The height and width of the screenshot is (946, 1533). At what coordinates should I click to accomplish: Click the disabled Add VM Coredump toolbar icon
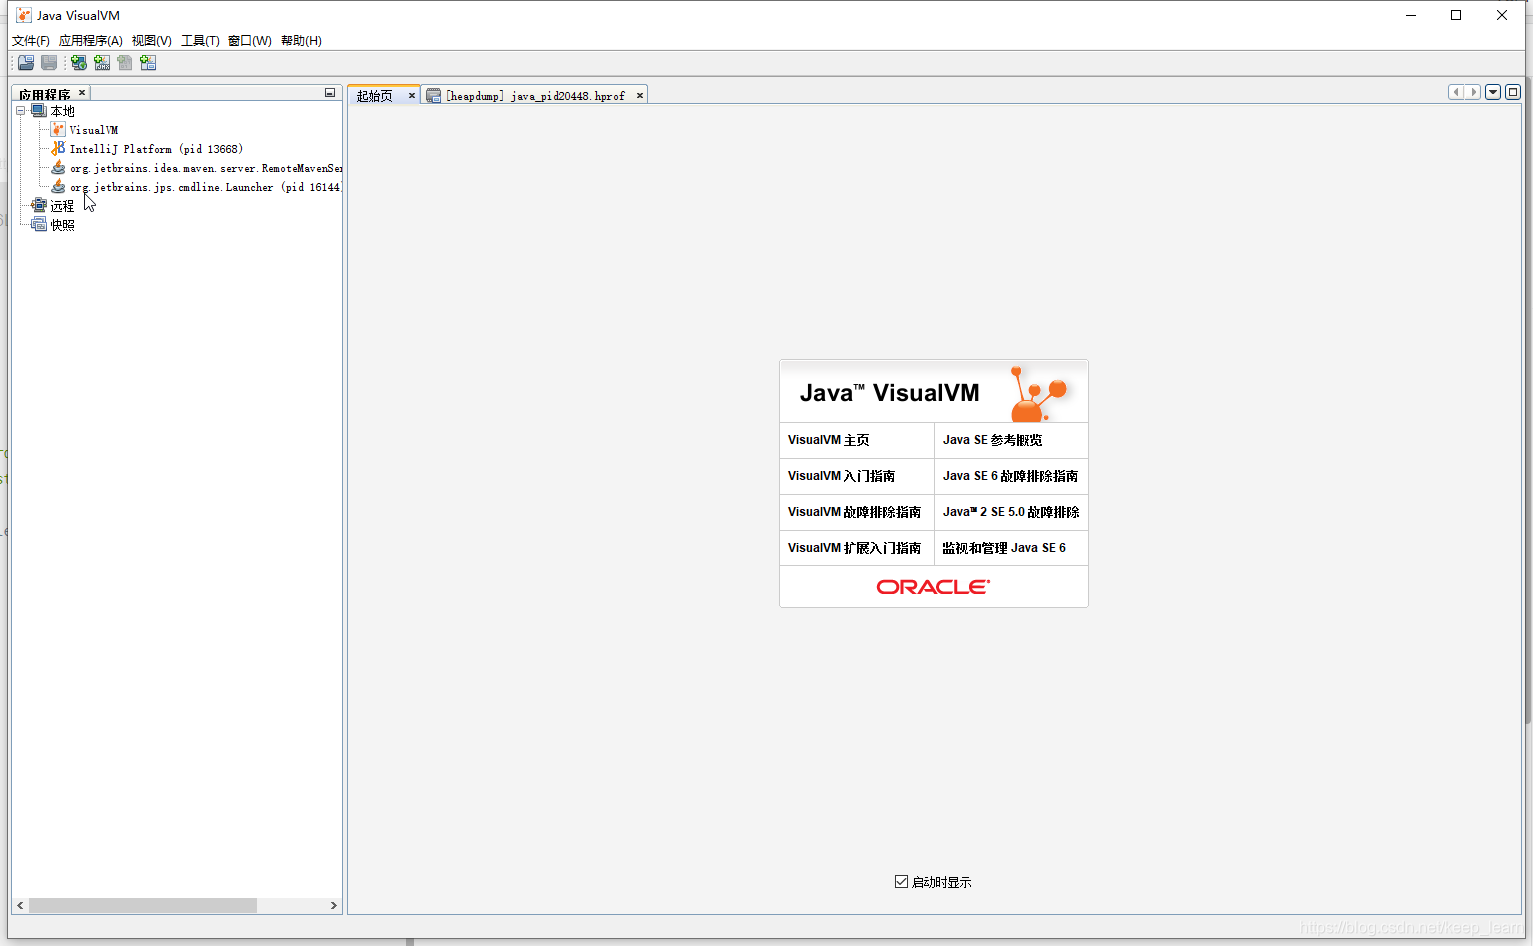point(125,63)
